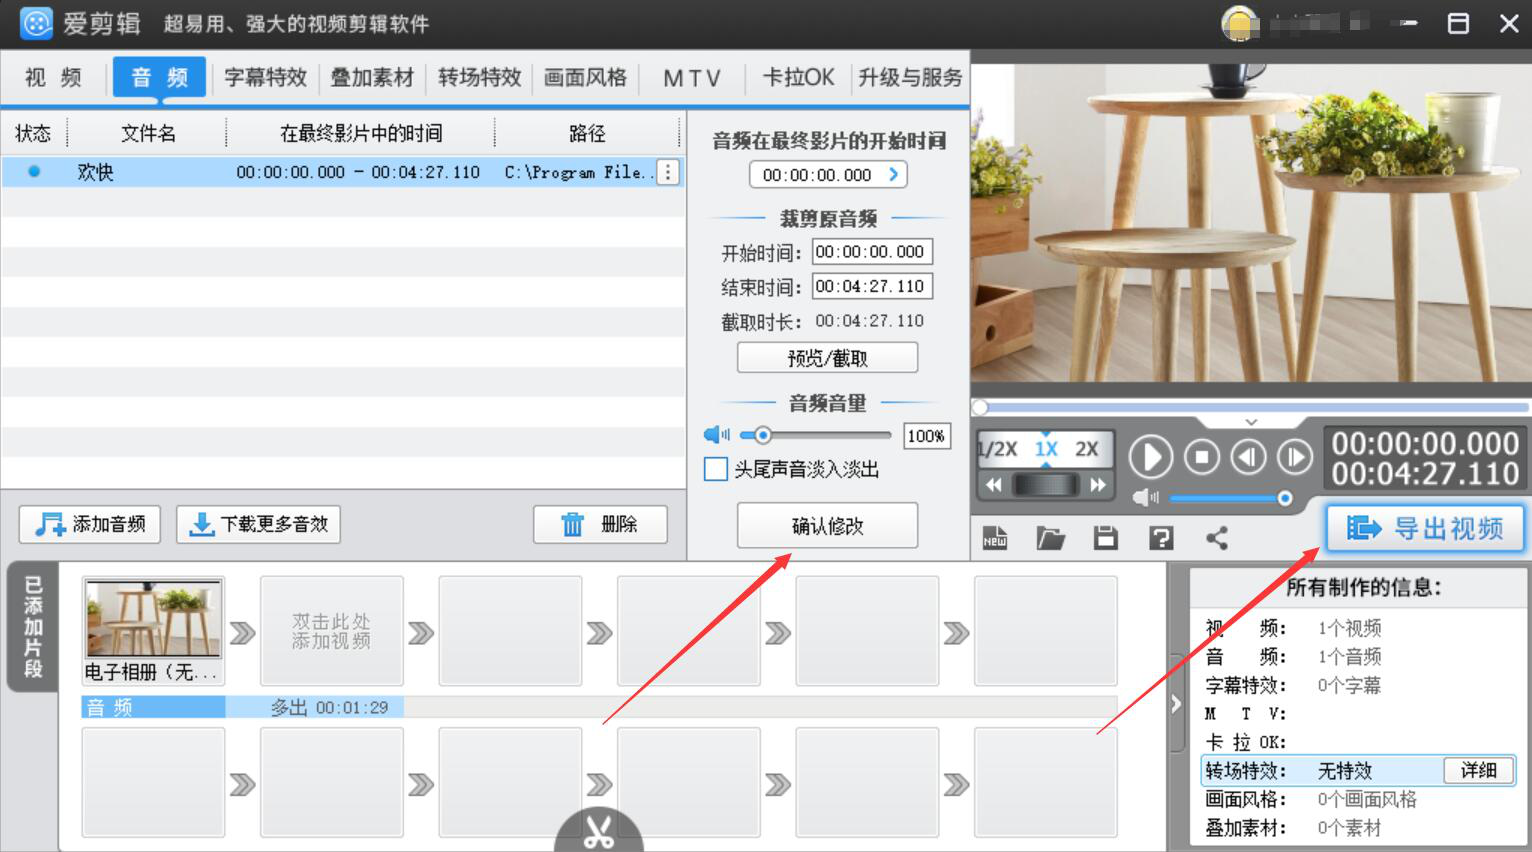Click the 在最终影片中的时间 column header
Viewport: 1532px width, 852px height.
point(361,133)
